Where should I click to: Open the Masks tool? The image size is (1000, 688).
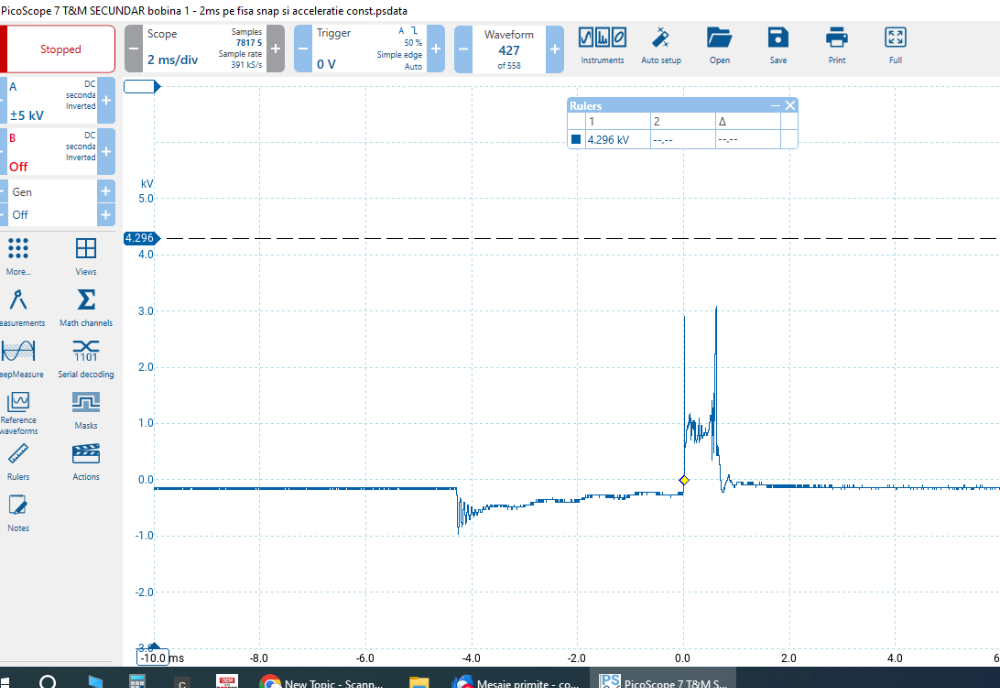coord(86,409)
